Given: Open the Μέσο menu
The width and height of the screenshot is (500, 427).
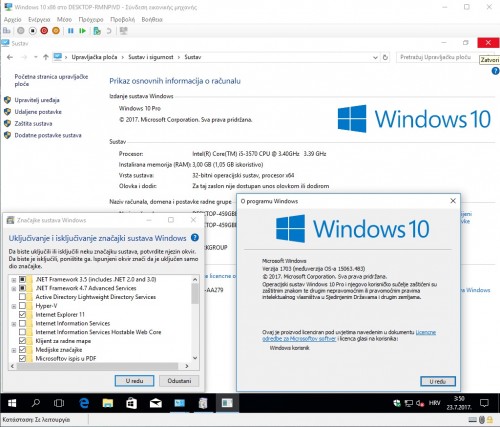Looking at the screenshot, I should 64,20.
